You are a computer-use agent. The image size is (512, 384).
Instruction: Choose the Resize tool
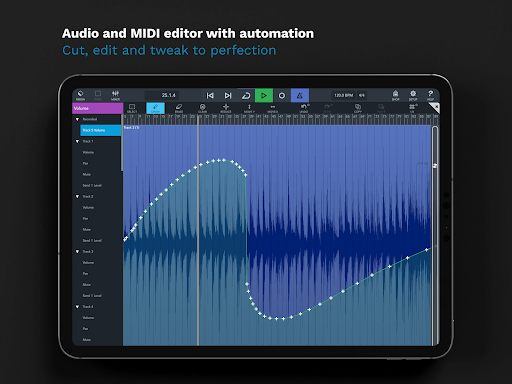[x=226, y=108]
